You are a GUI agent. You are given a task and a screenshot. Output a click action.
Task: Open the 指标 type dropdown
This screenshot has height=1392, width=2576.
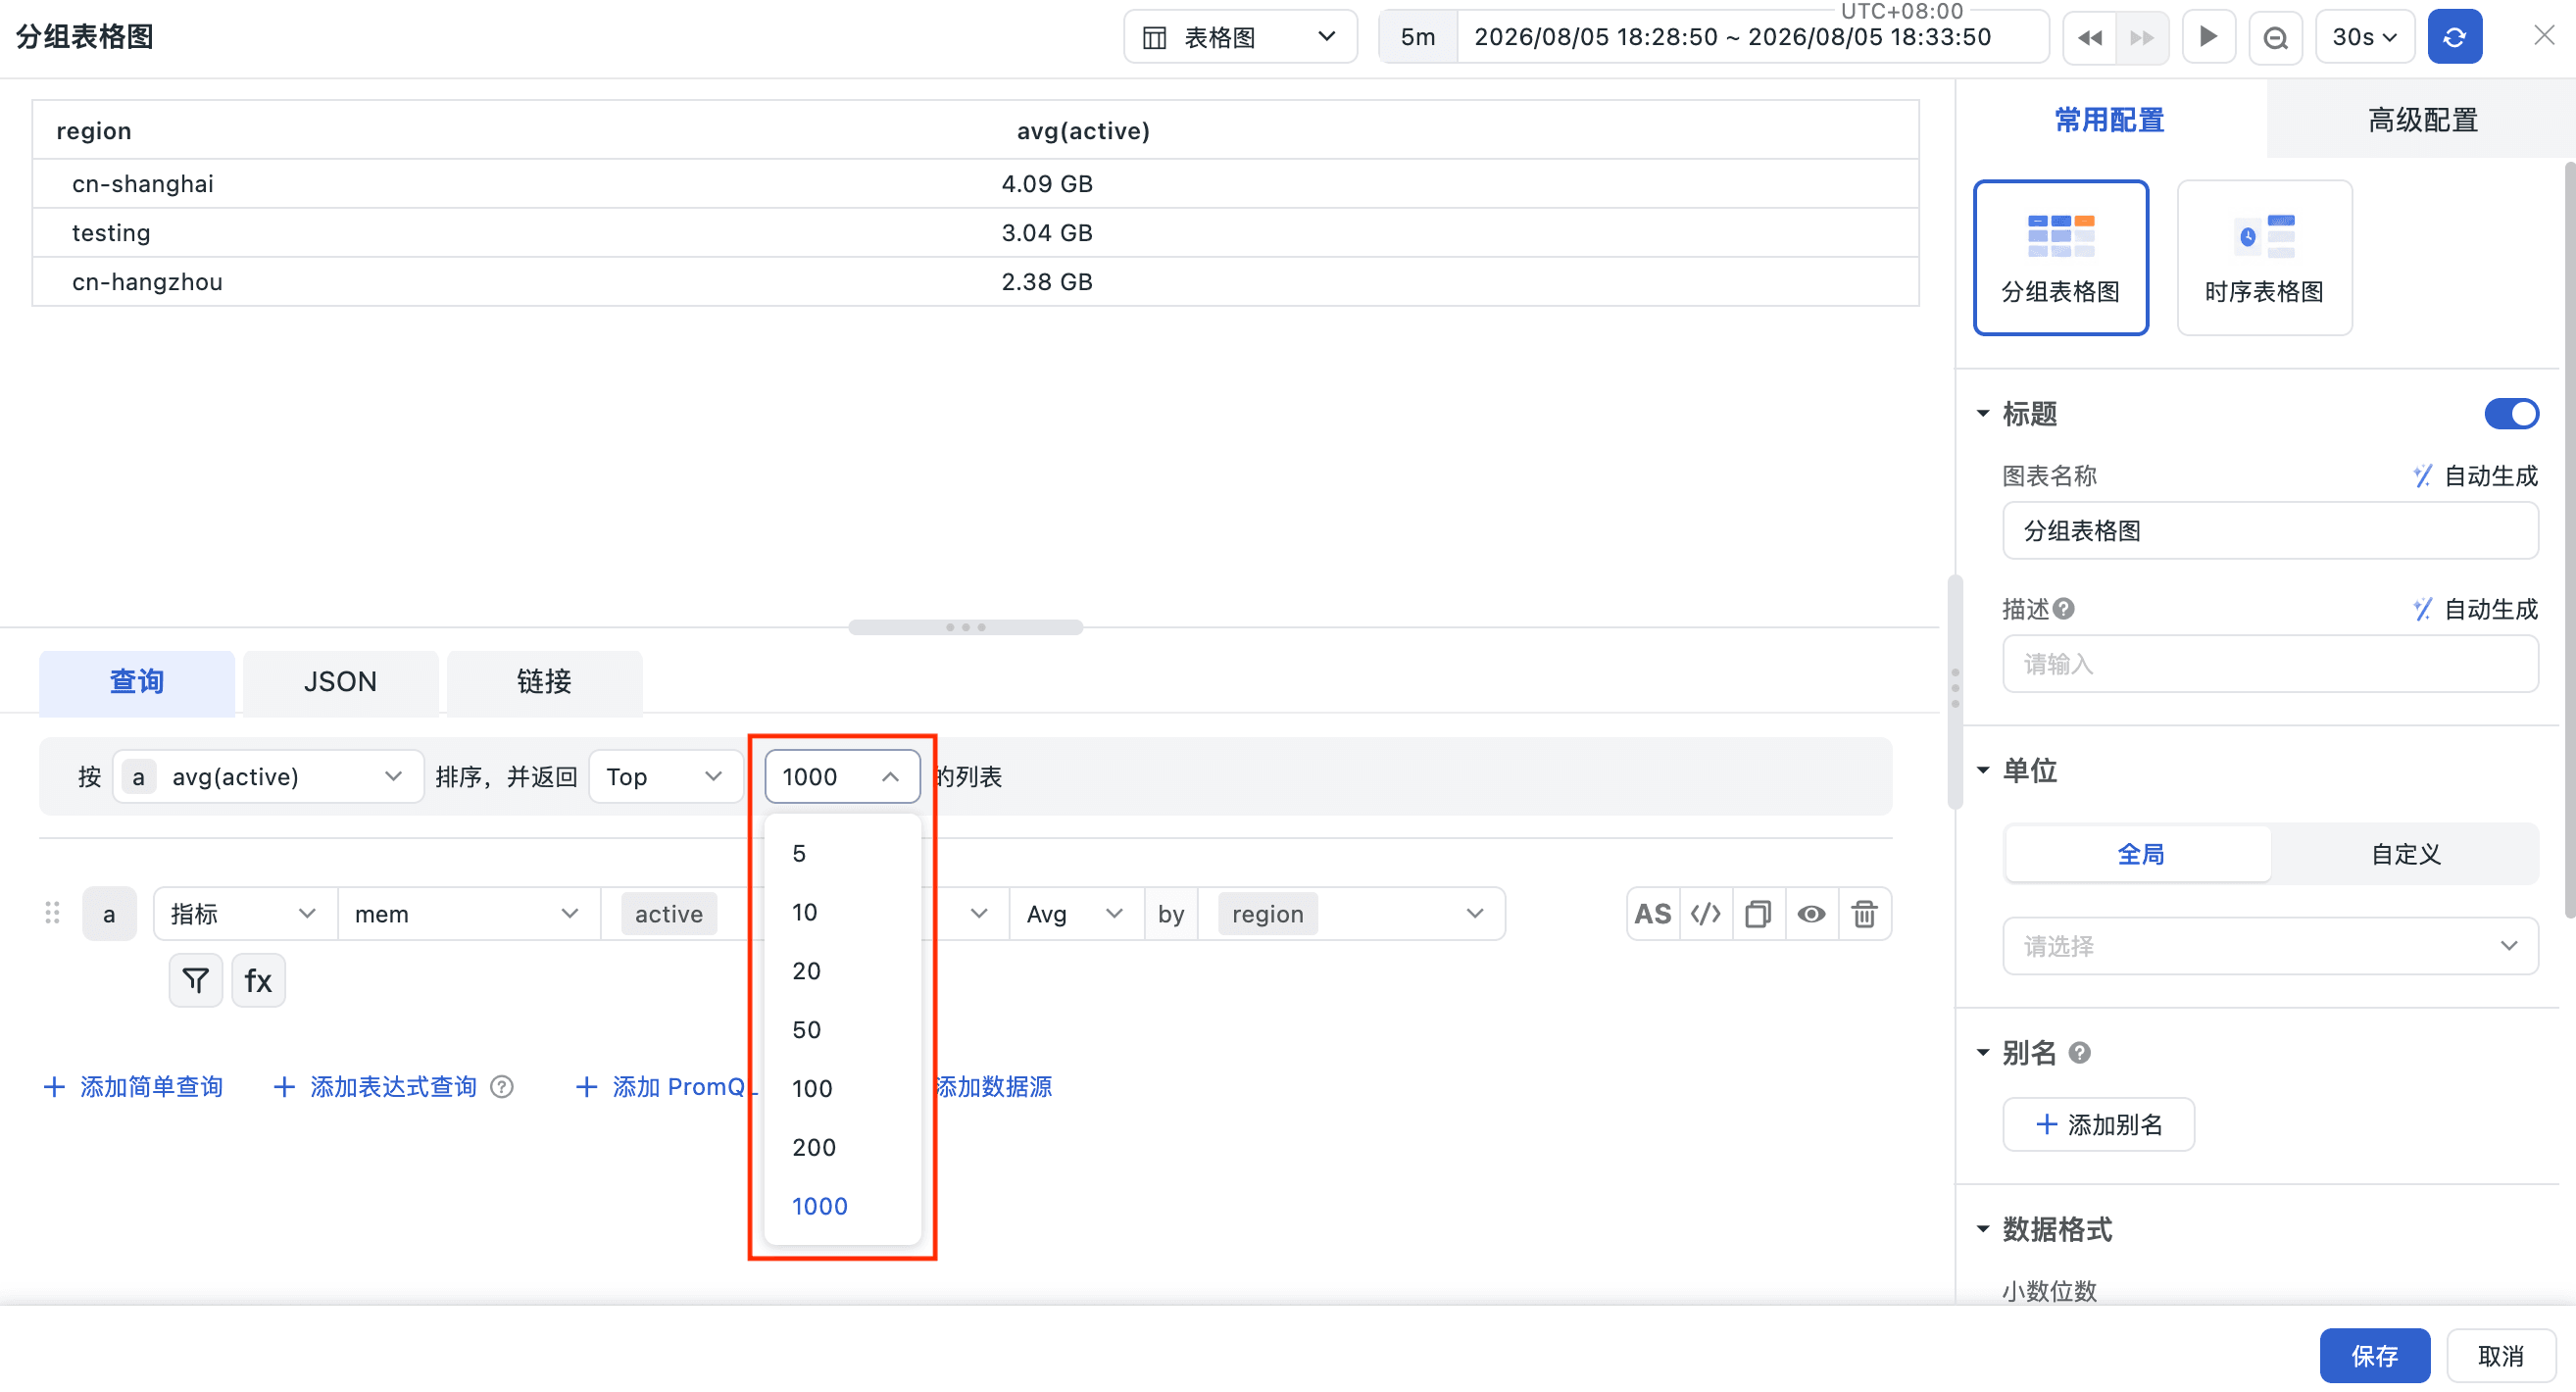pos(244,913)
